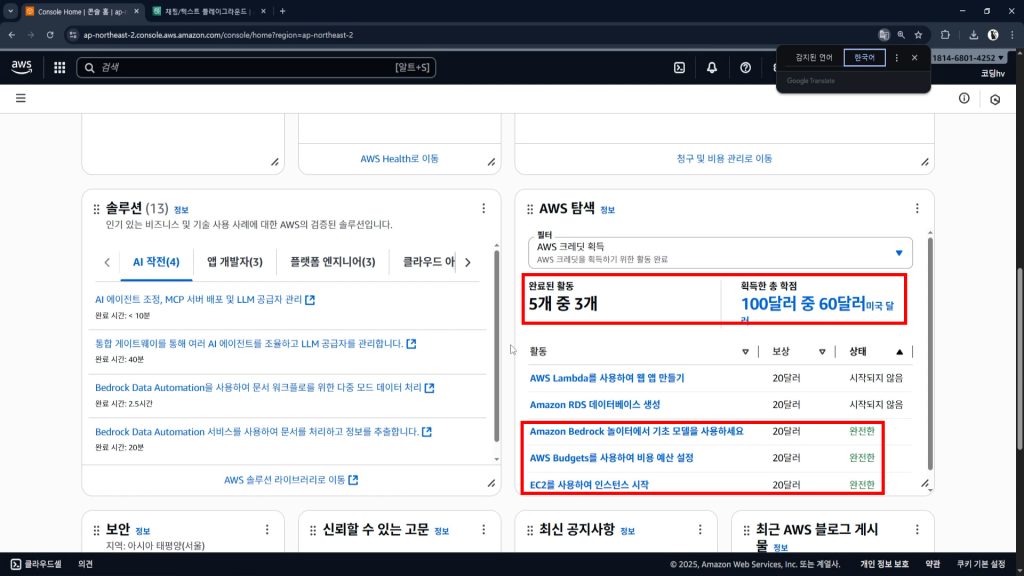Image resolution: width=1024 pixels, height=576 pixels.
Task: Open the browser extensions puzzle icon
Action: tap(945, 35)
